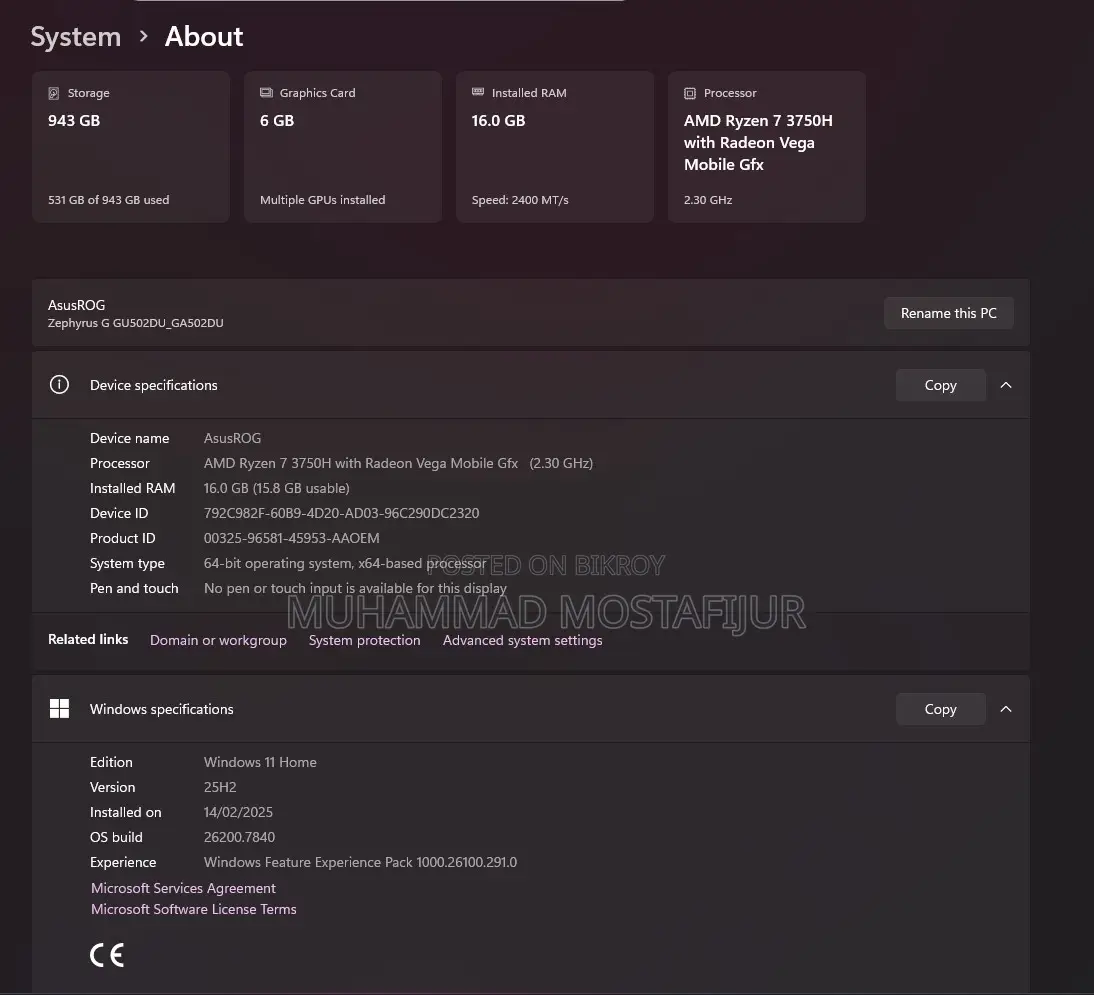Click 'Zephyrus G GU502DU_GA502DU' model text
Image resolution: width=1094 pixels, height=995 pixels.
pos(135,323)
